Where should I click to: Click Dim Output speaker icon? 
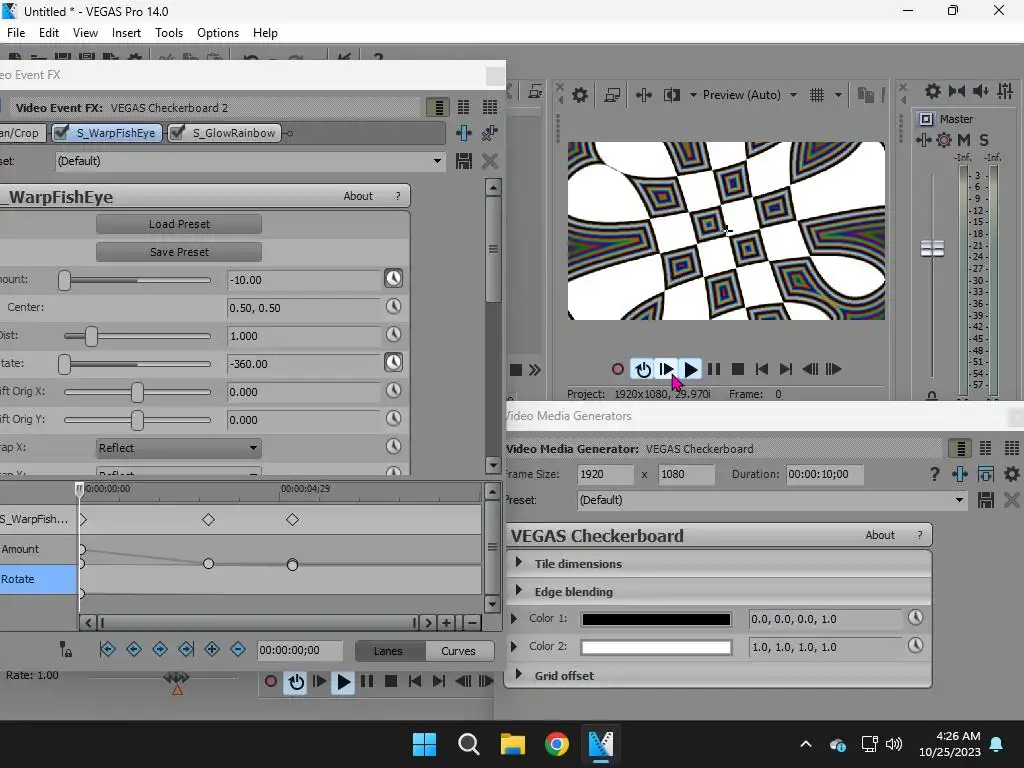point(980,91)
